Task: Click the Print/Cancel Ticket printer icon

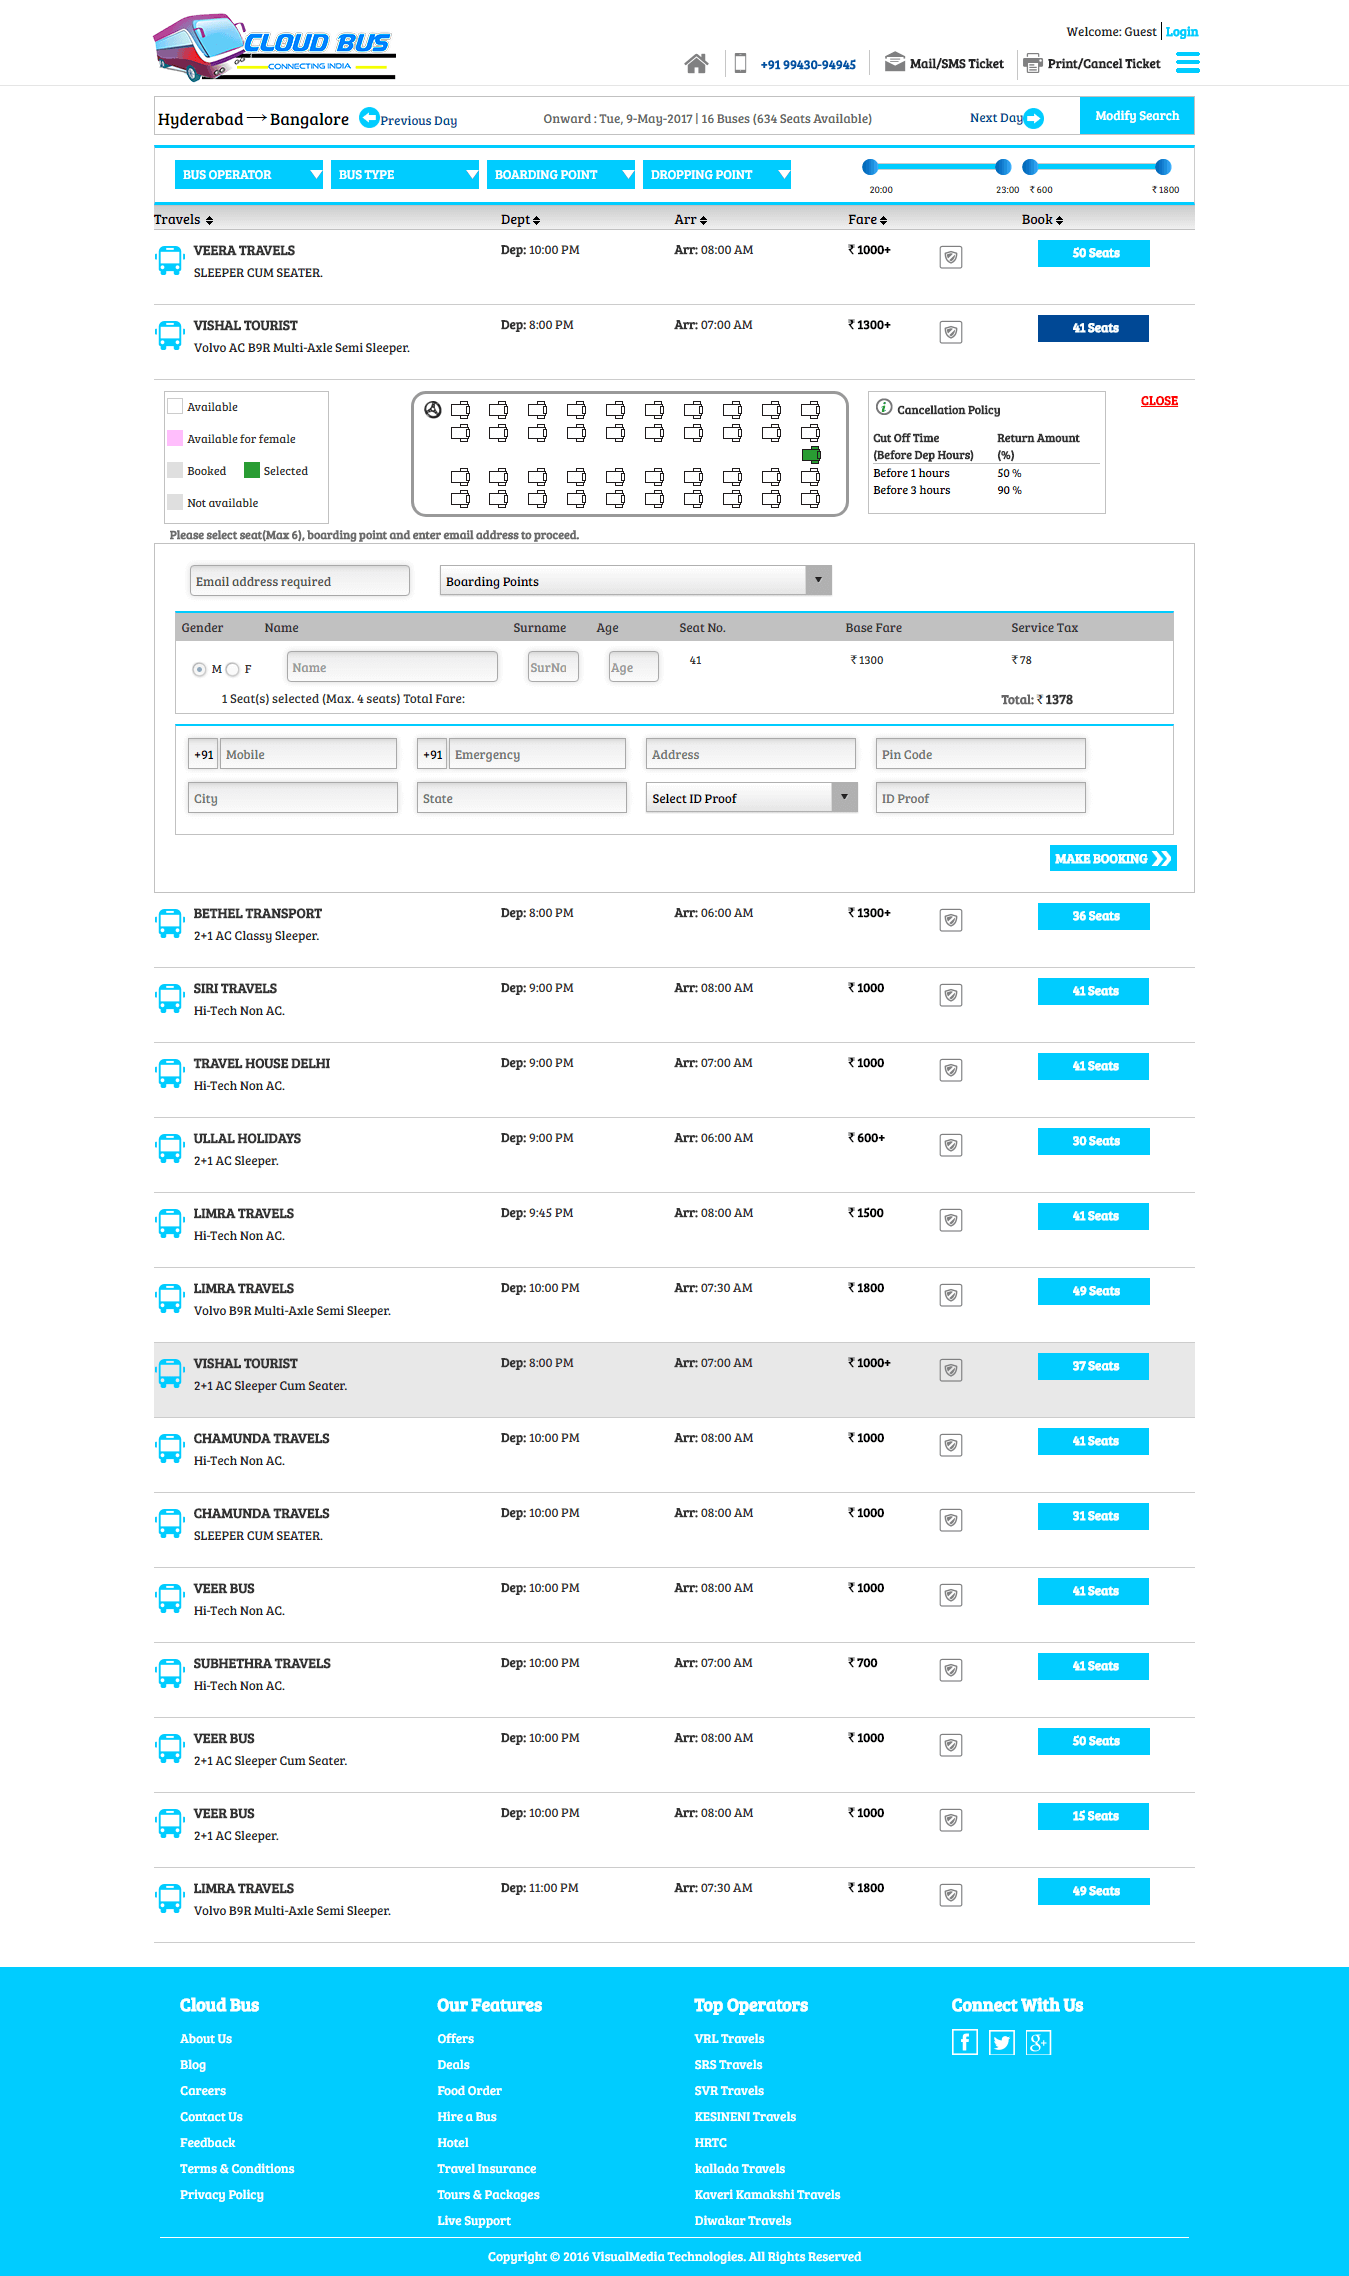Action: click(x=1033, y=63)
